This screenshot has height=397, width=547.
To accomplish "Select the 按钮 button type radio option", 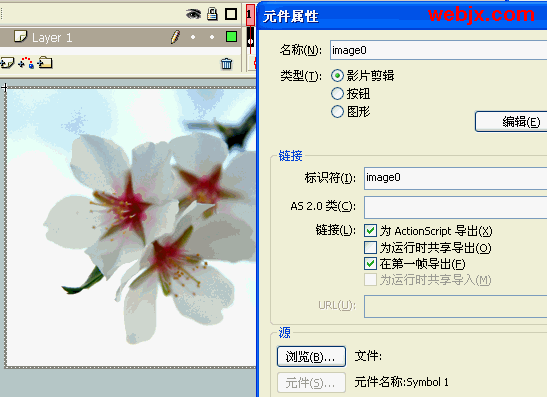I will [337, 93].
